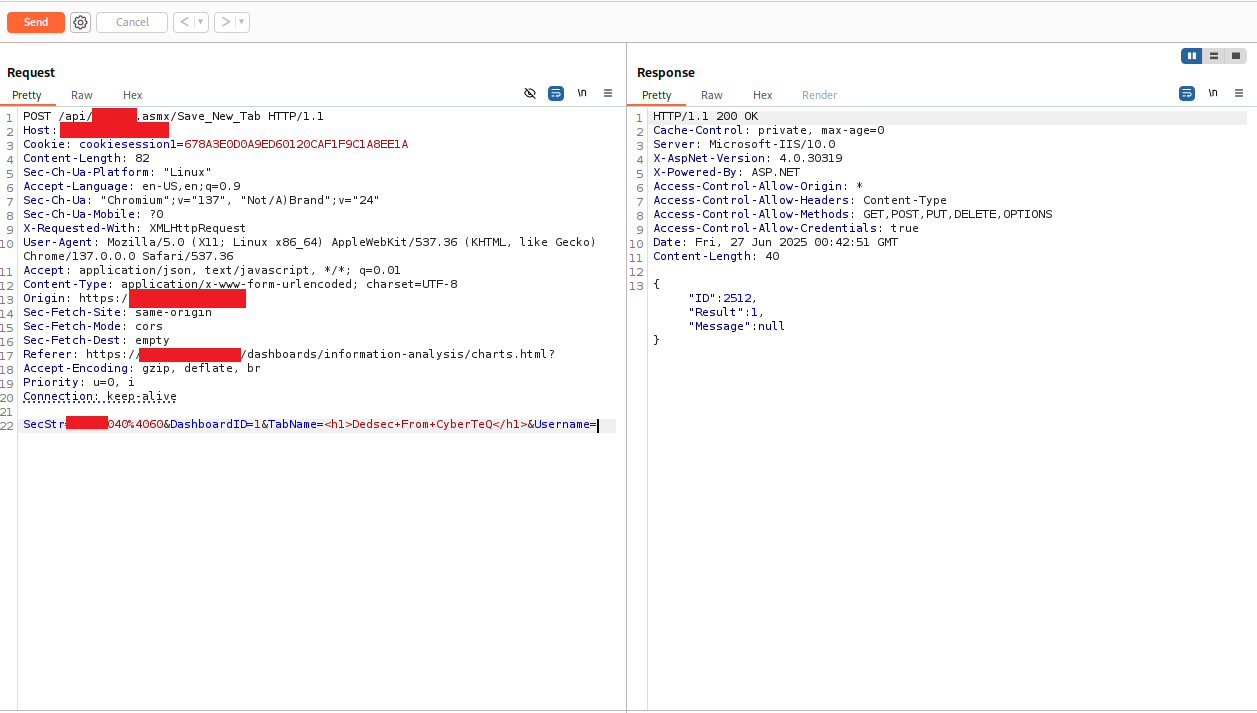The width and height of the screenshot is (1257, 713).
Task: Switch Request panel to Hex tab
Action: coord(133,95)
